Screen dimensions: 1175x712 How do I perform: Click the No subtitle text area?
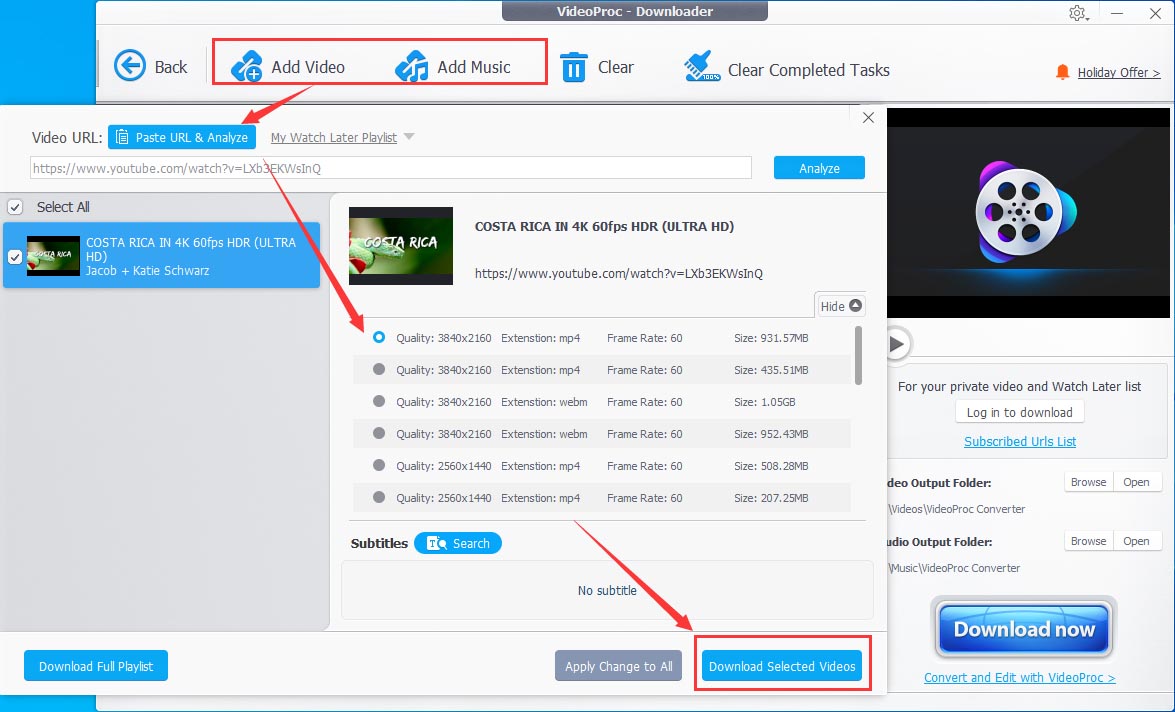[x=607, y=591]
